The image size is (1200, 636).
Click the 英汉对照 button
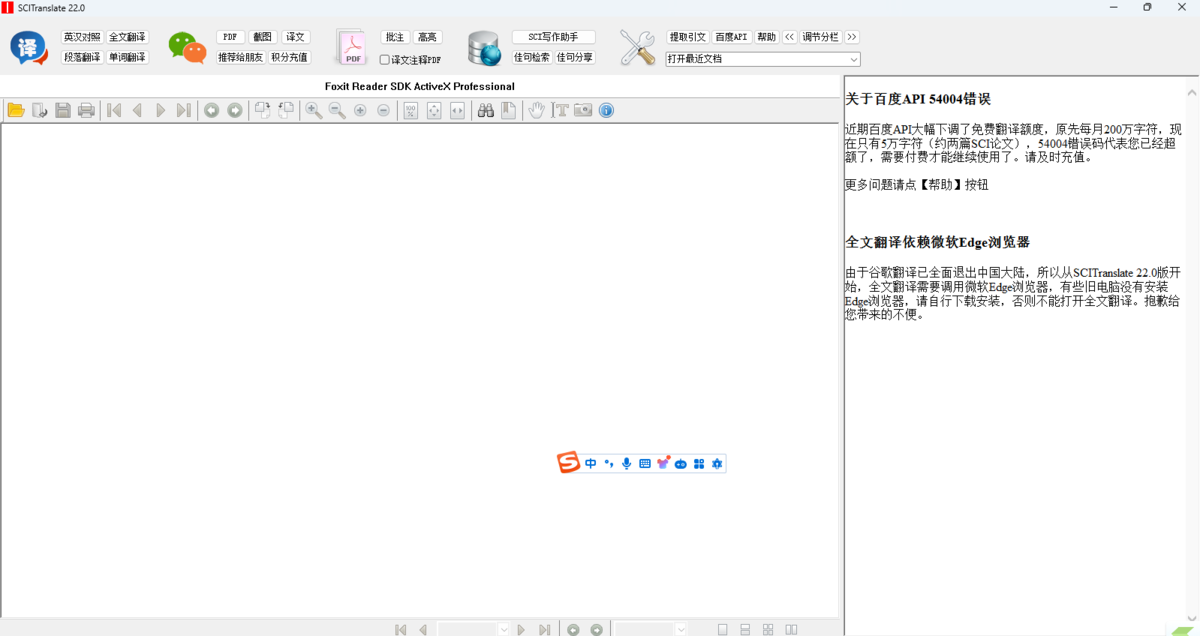[x=82, y=37]
